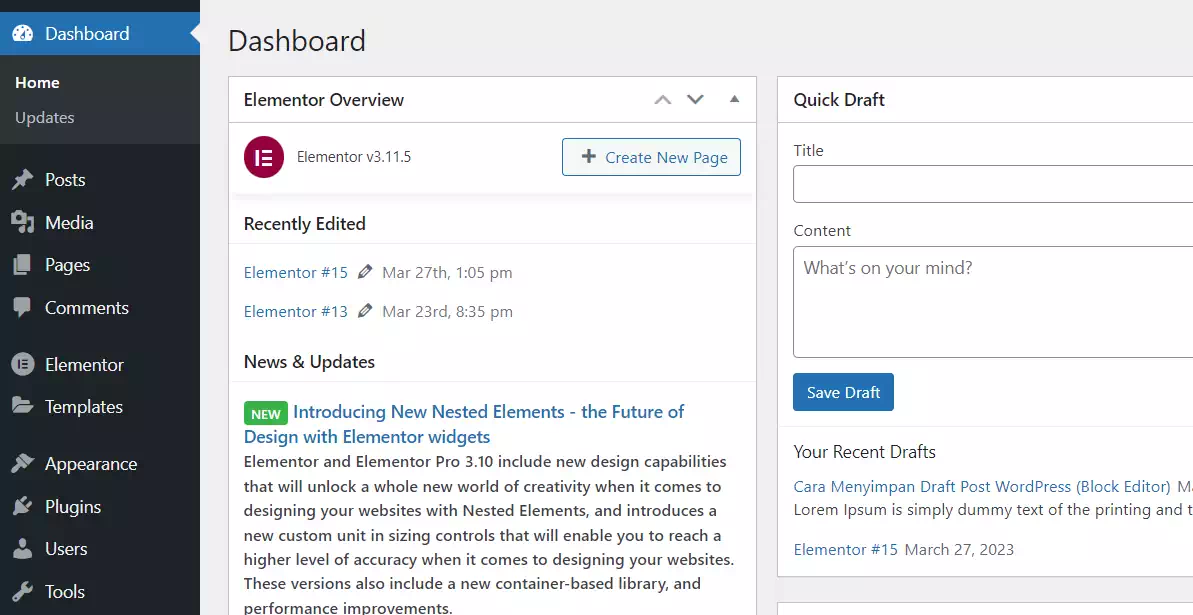
Task: Collapse the Elementor Overview panel with the triangle toggle
Action: [734, 99]
